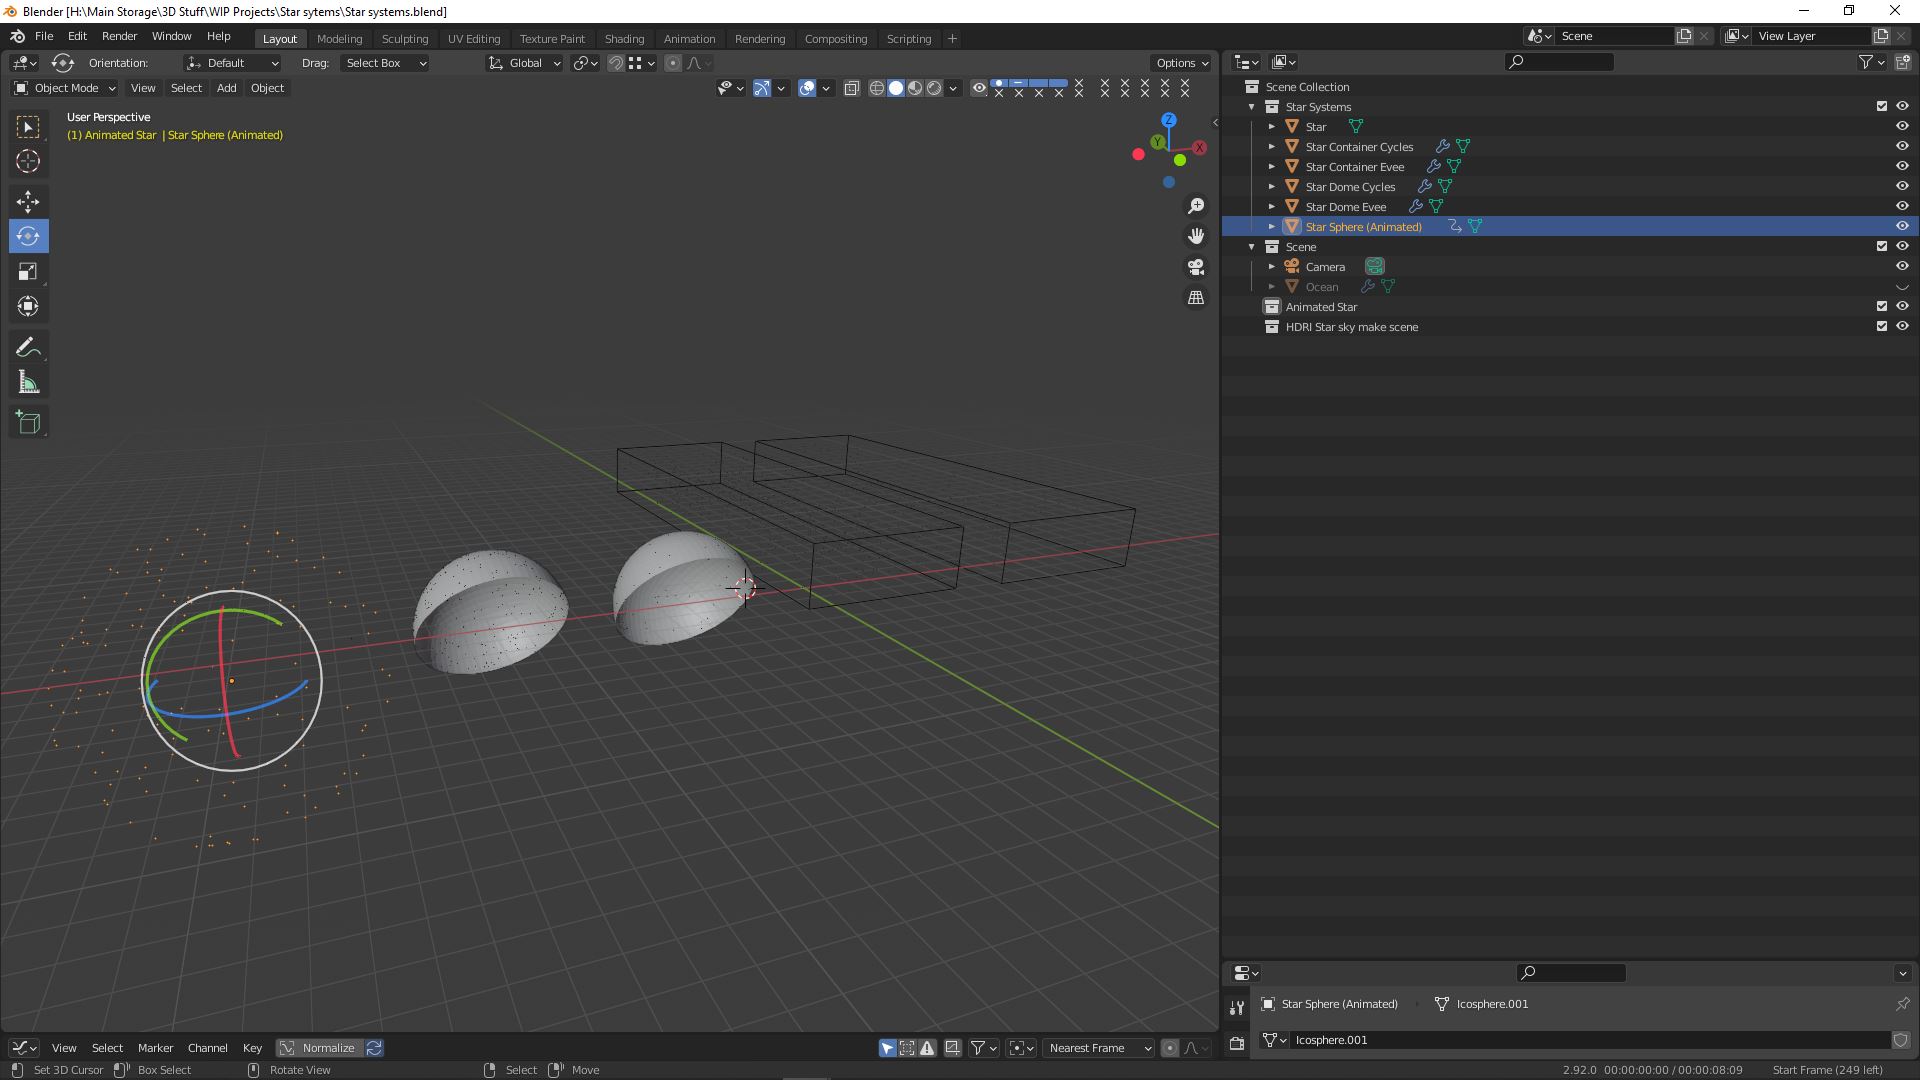Hide the Star Dome Cycles object

tap(1903, 186)
